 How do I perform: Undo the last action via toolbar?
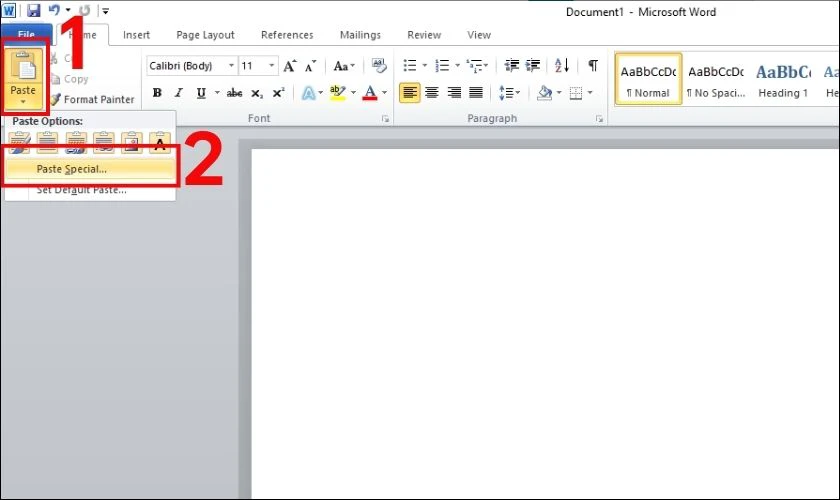click(54, 10)
